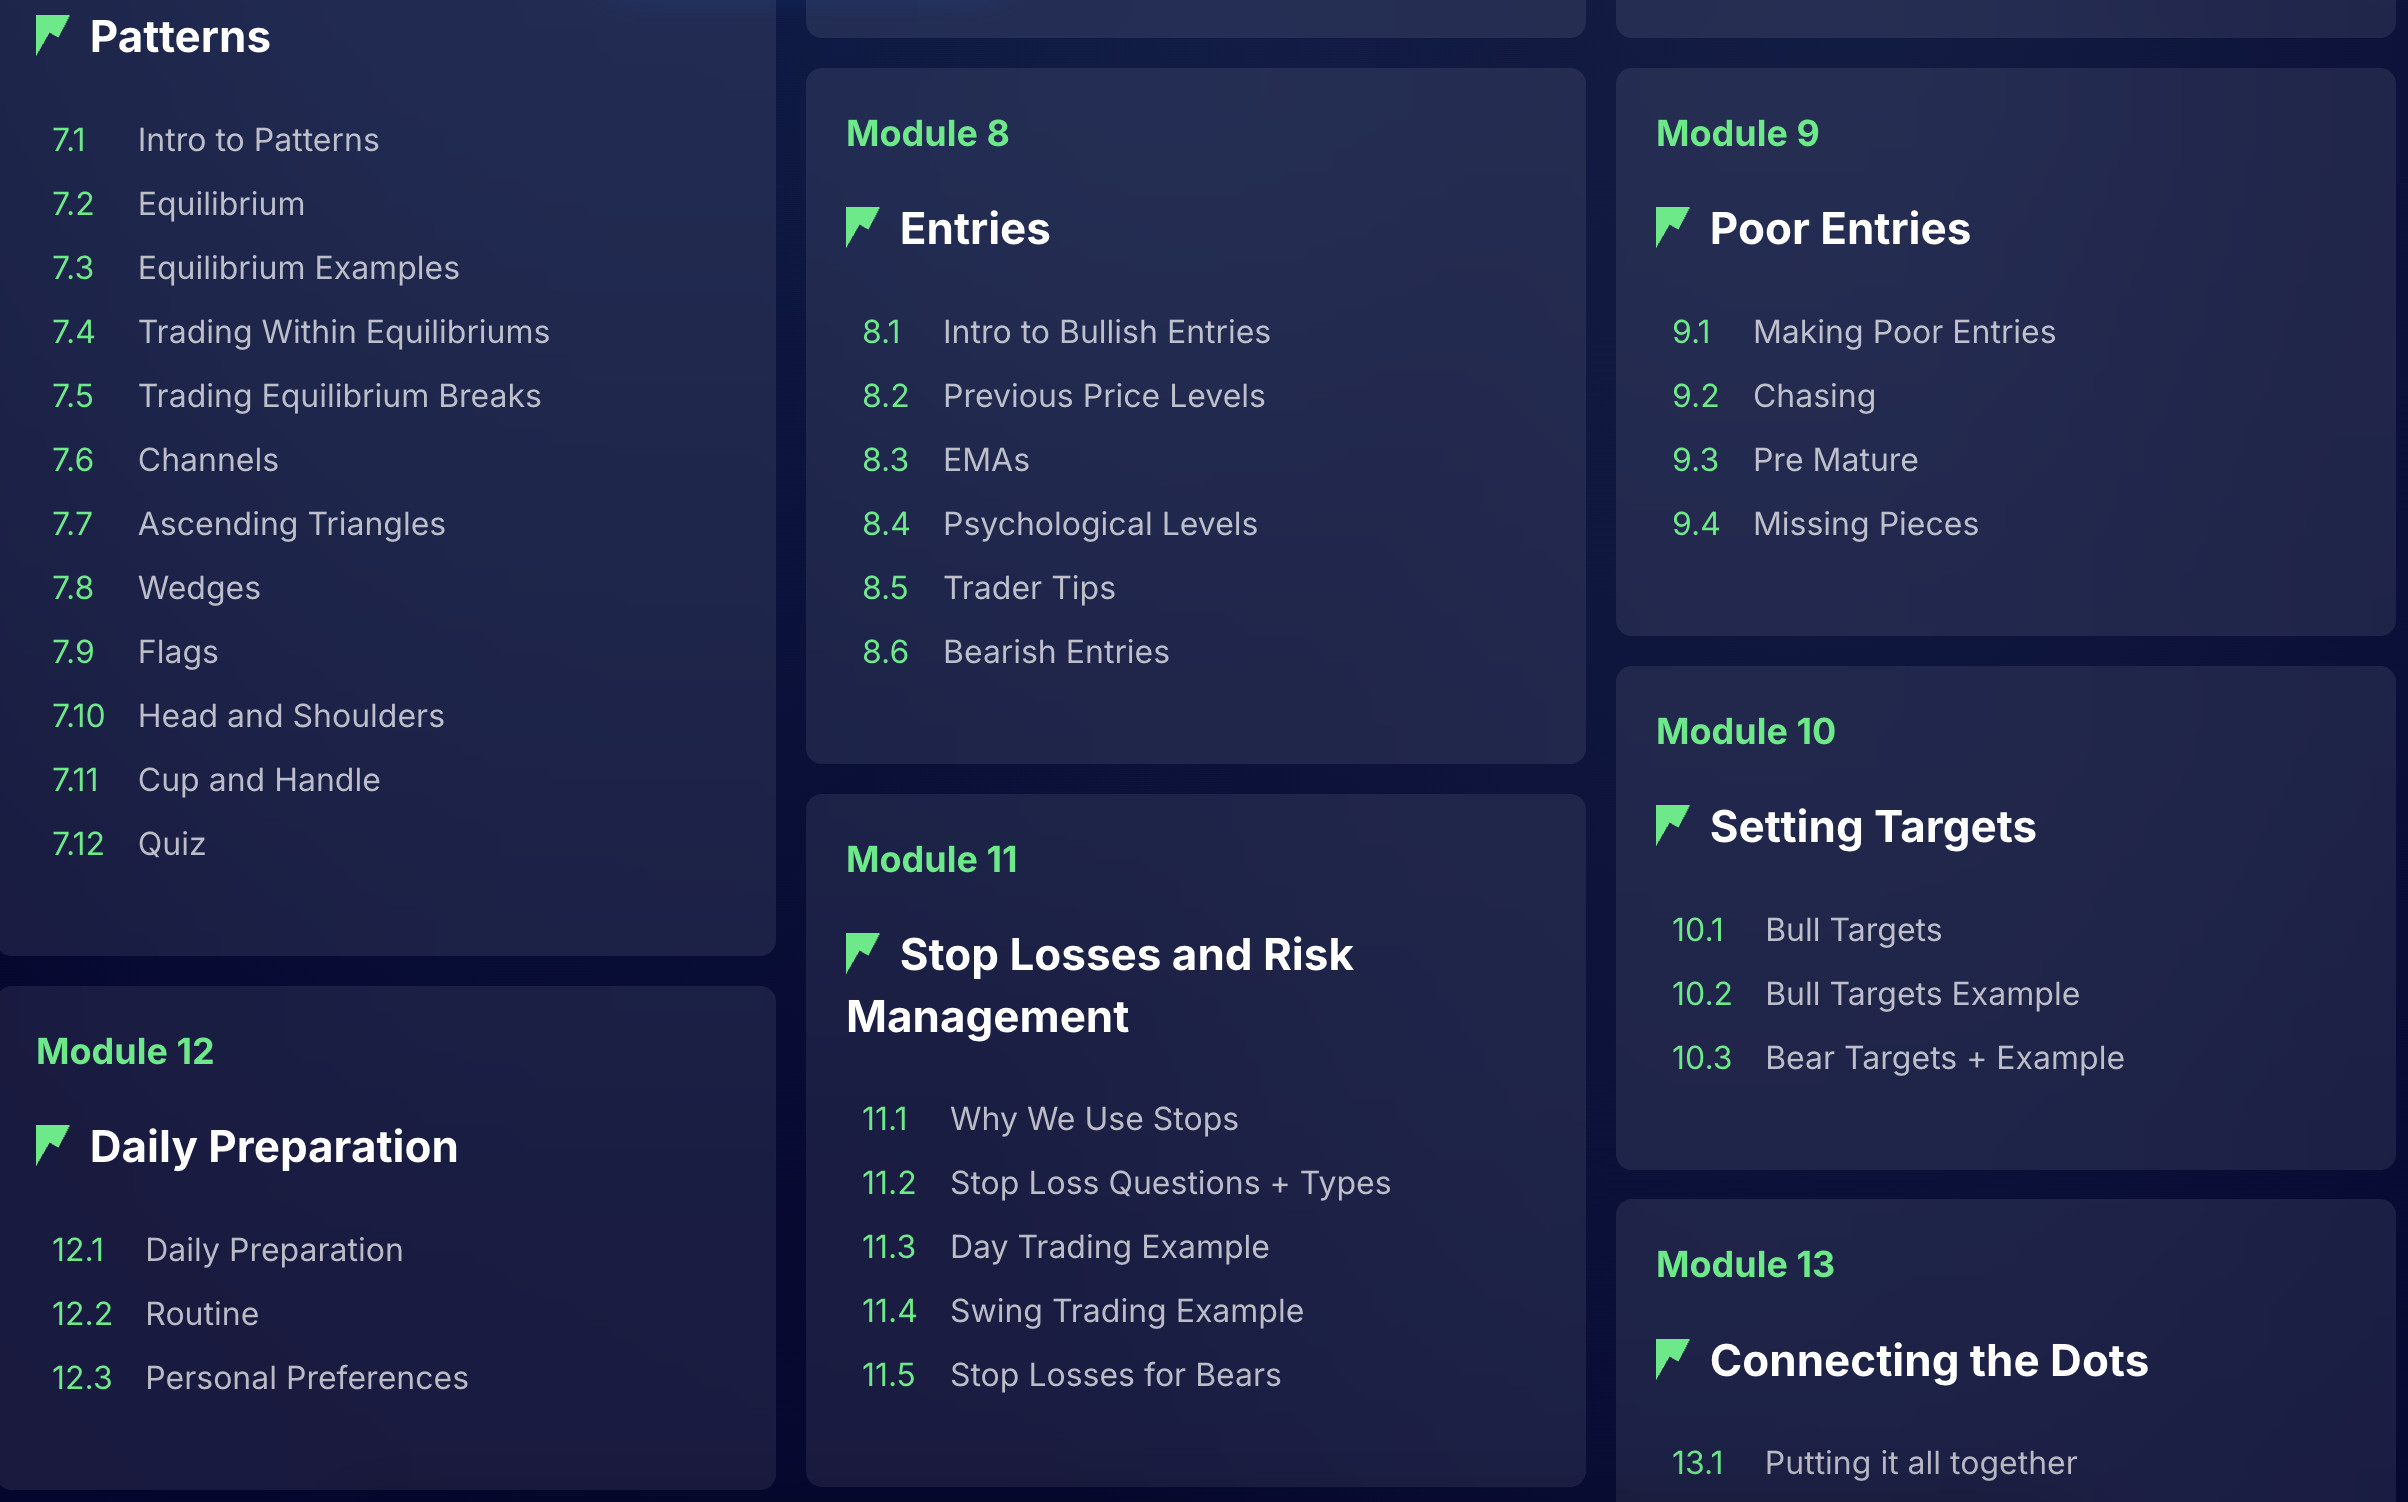Click the flag icon next to Daily Preparation heading
2408x1502 pixels.
(52, 1145)
